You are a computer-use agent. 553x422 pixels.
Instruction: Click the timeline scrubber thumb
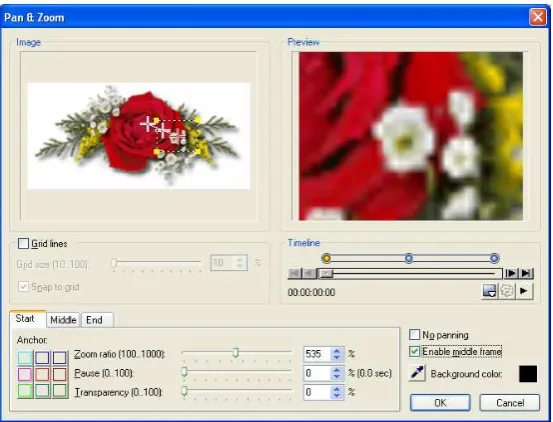coord(327,273)
